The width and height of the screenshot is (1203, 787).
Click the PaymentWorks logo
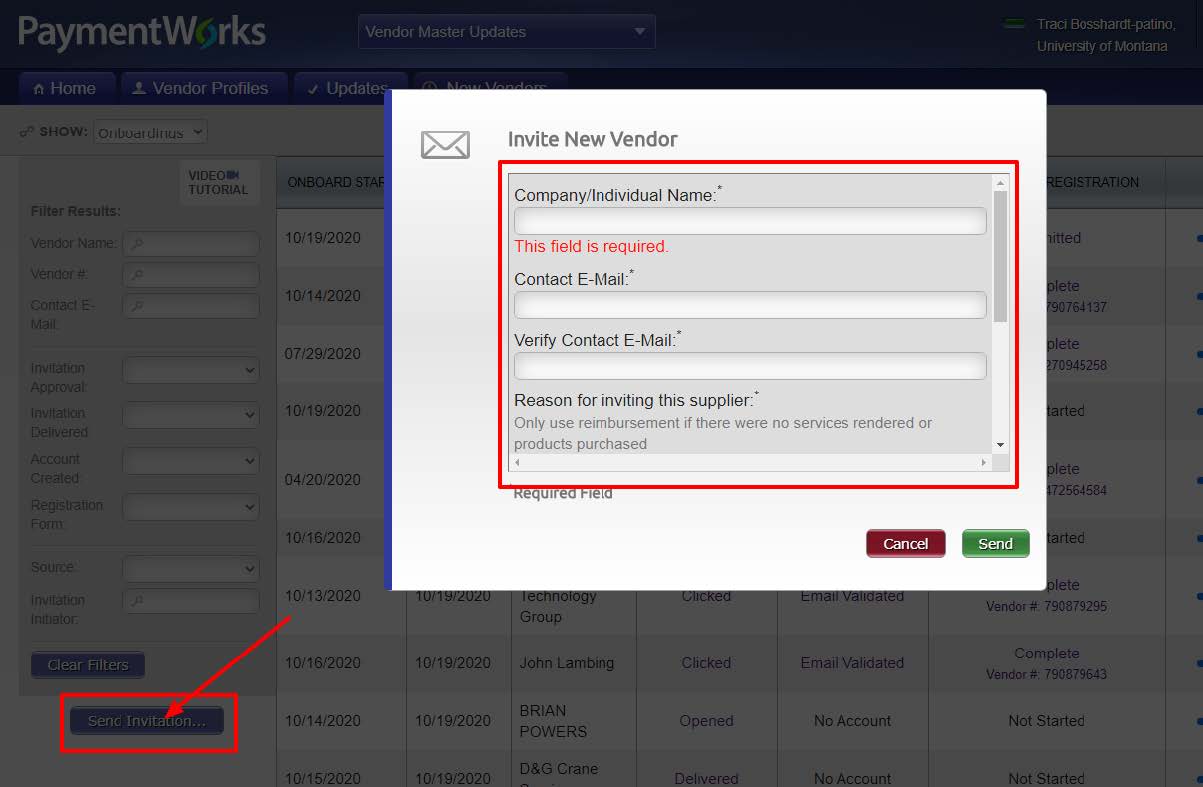142,33
